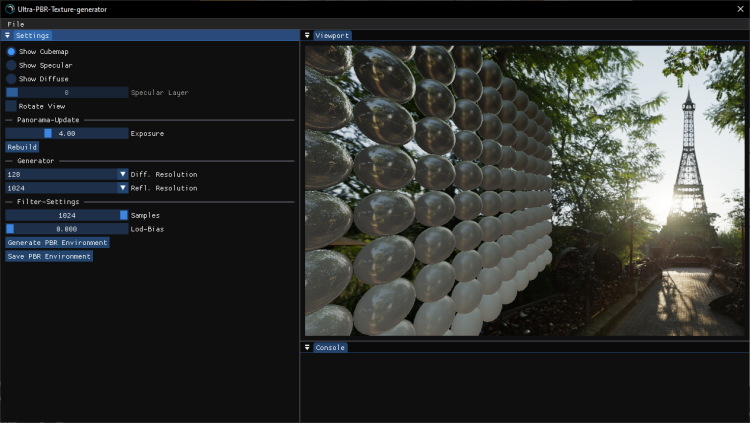Select the Show Cubemap radio button
The image size is (750, 423).
click(11, 51)
